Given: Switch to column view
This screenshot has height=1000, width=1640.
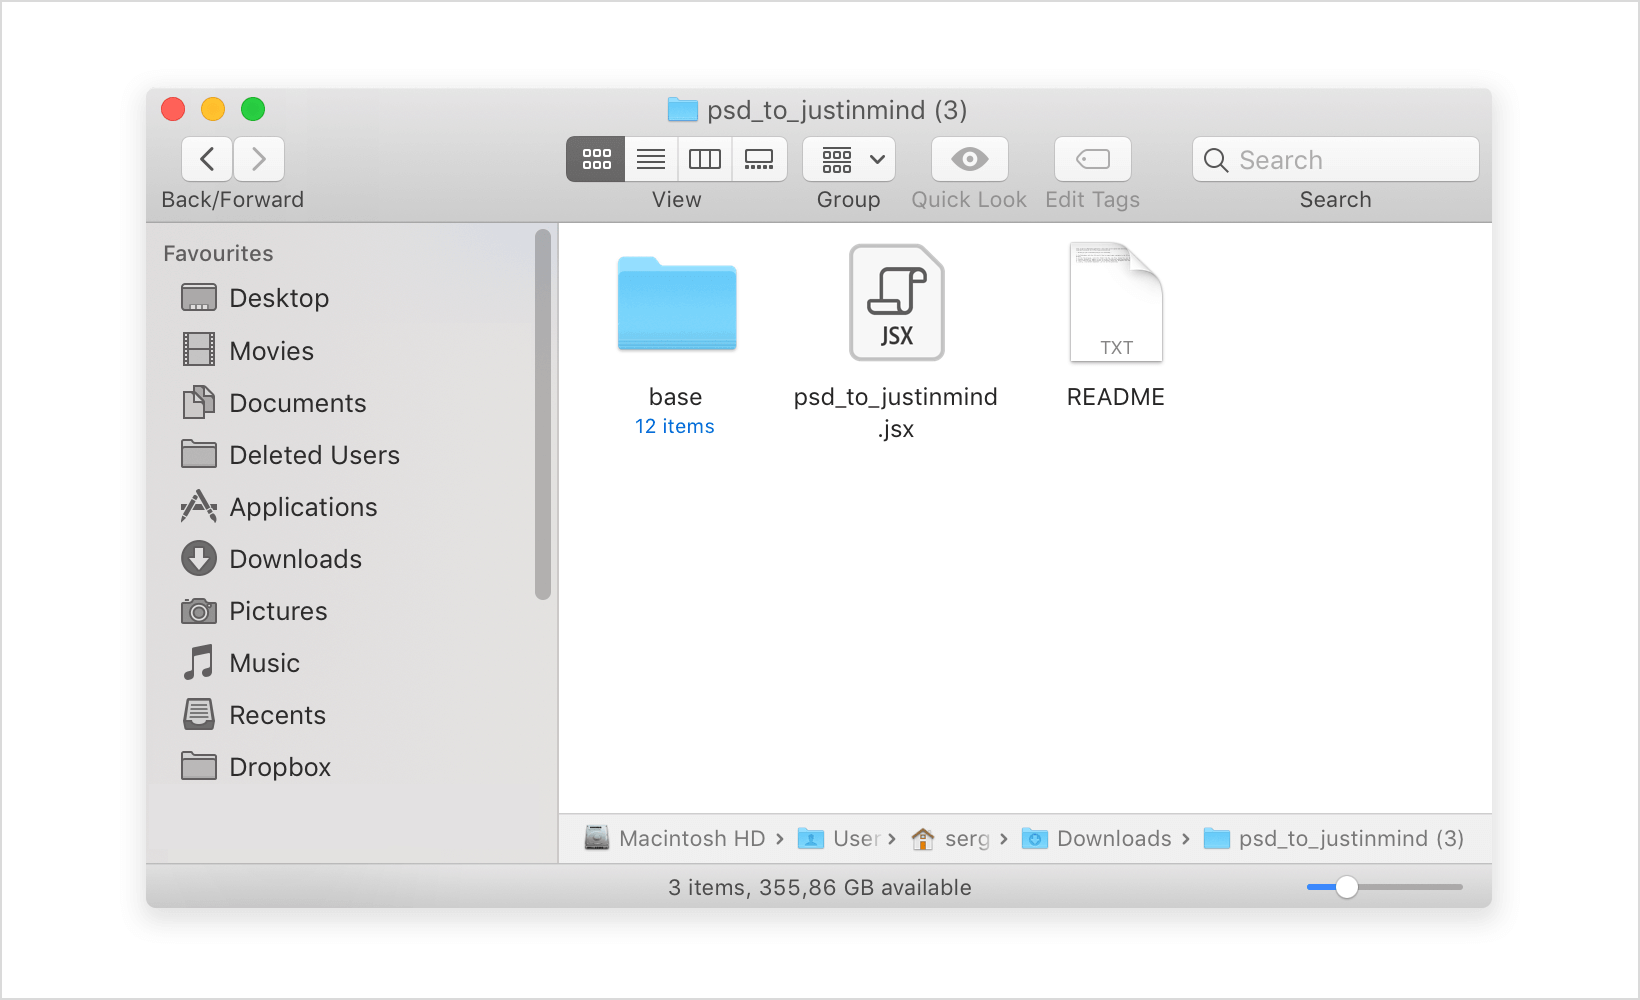Looking at the screenshot, I should (x=705, y=159).
